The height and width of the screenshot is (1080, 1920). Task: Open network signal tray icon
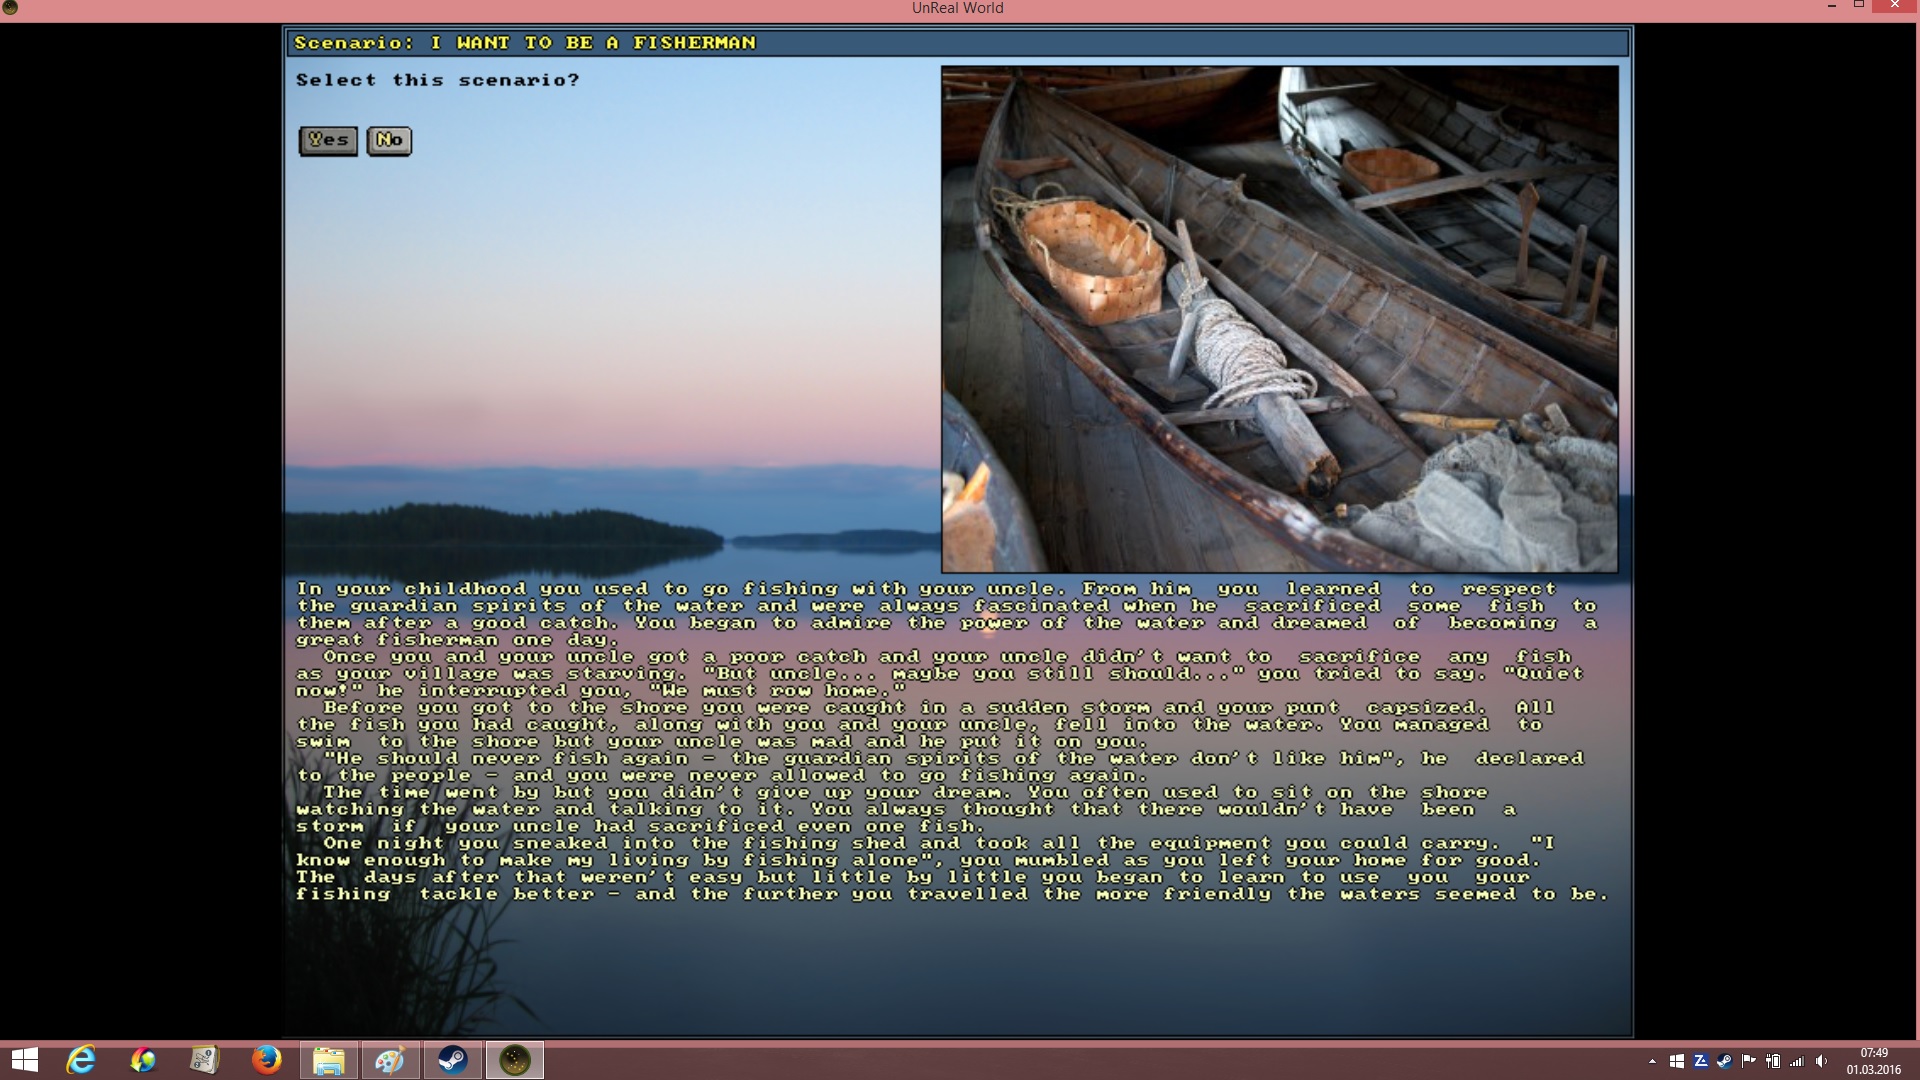click(x=1797, y=1061)
